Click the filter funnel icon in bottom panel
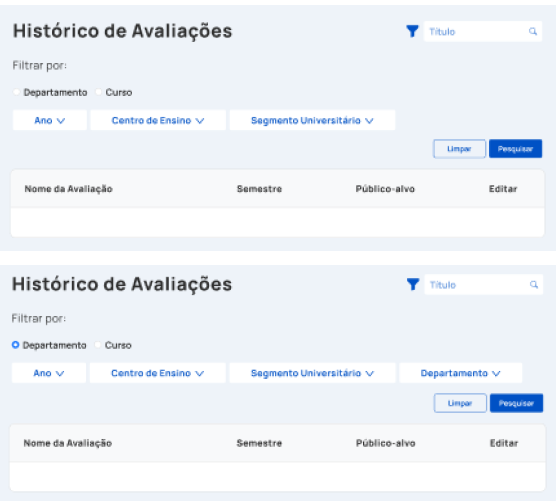This screenshot has width=556, height=501. point(413,284)
